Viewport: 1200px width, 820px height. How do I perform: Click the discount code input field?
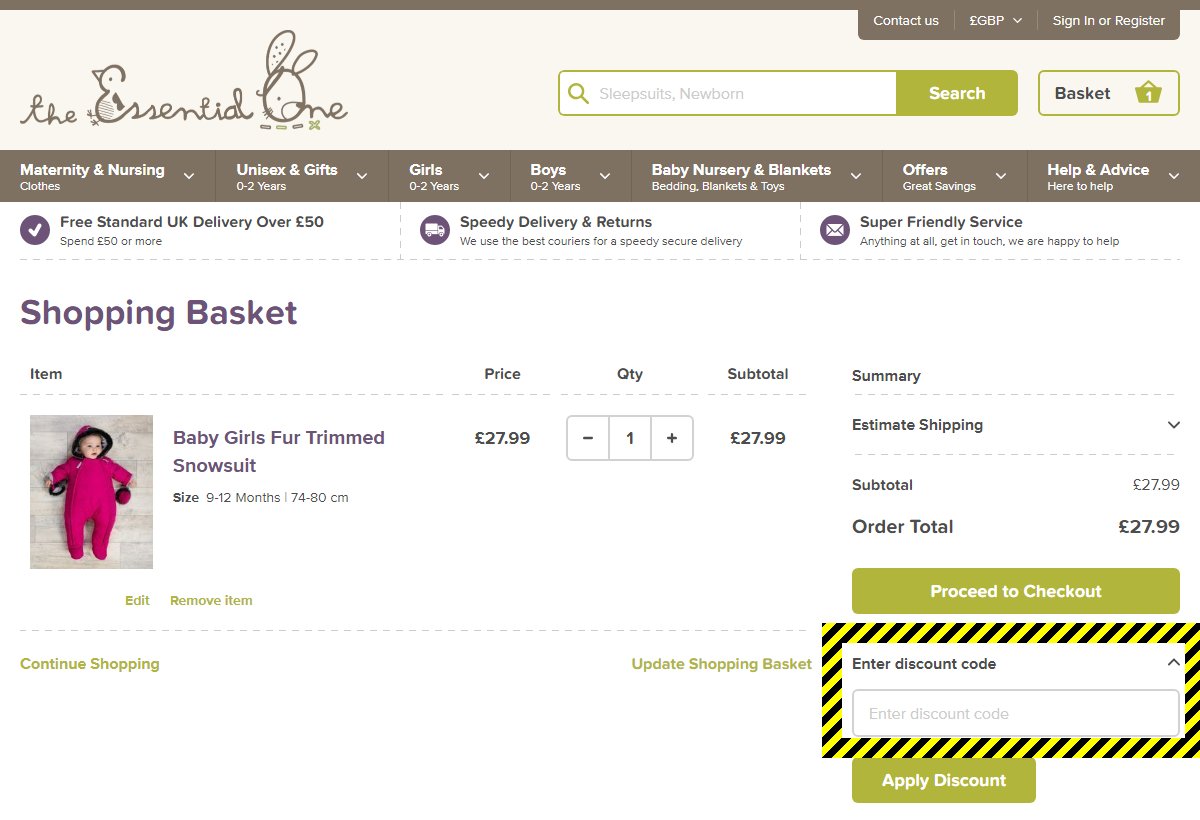(x=1015, y=713)
